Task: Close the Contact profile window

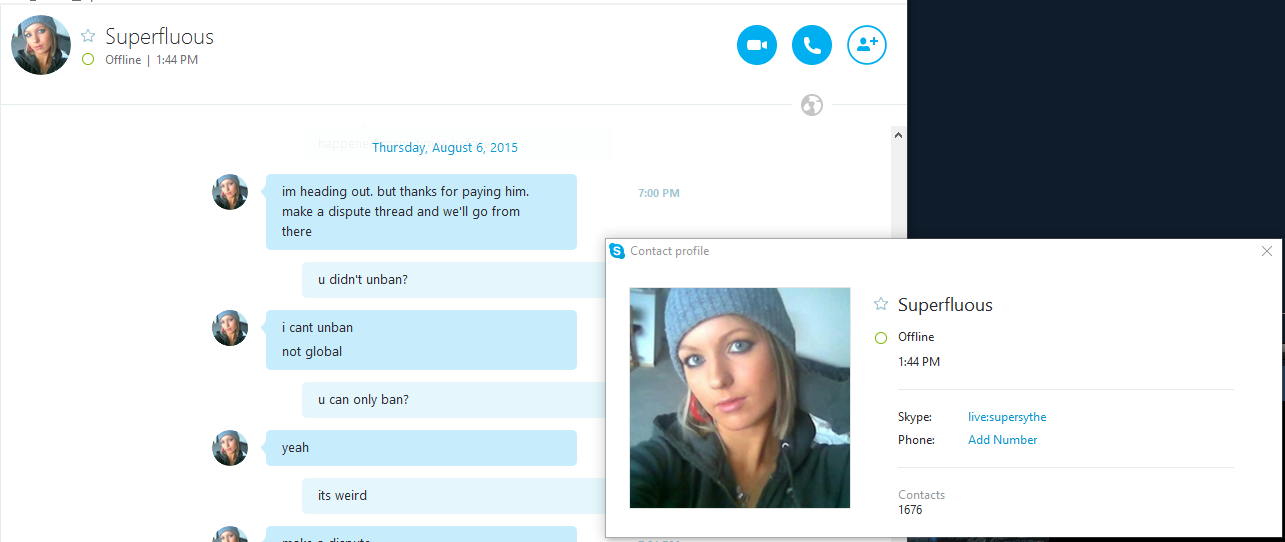Action: (1267, 251)
